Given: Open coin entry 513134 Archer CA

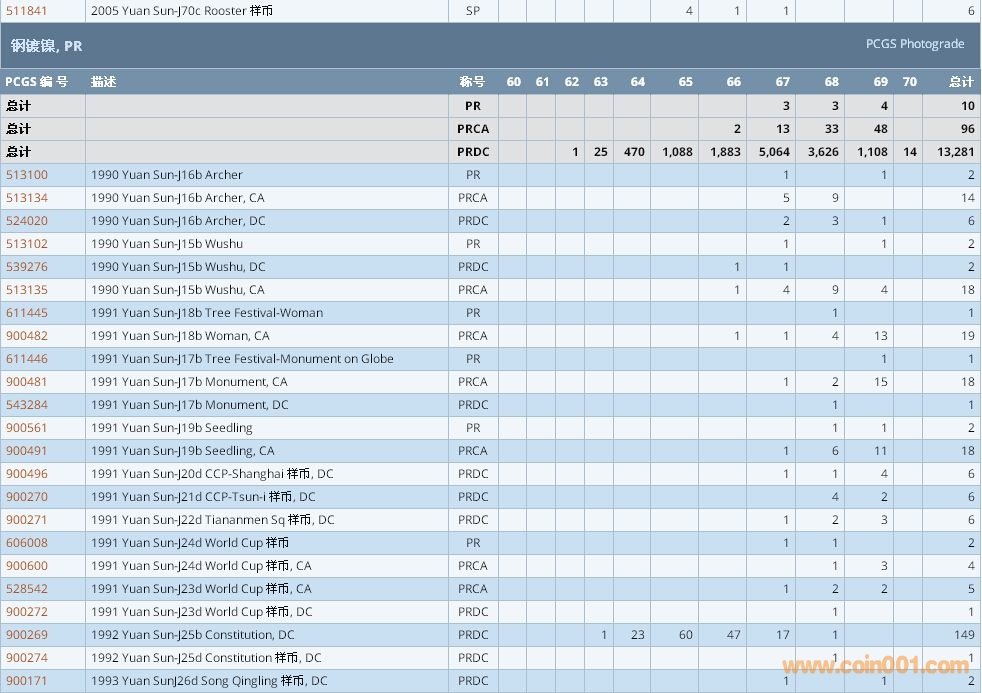Looking at the screenshot, I should 27,198.
